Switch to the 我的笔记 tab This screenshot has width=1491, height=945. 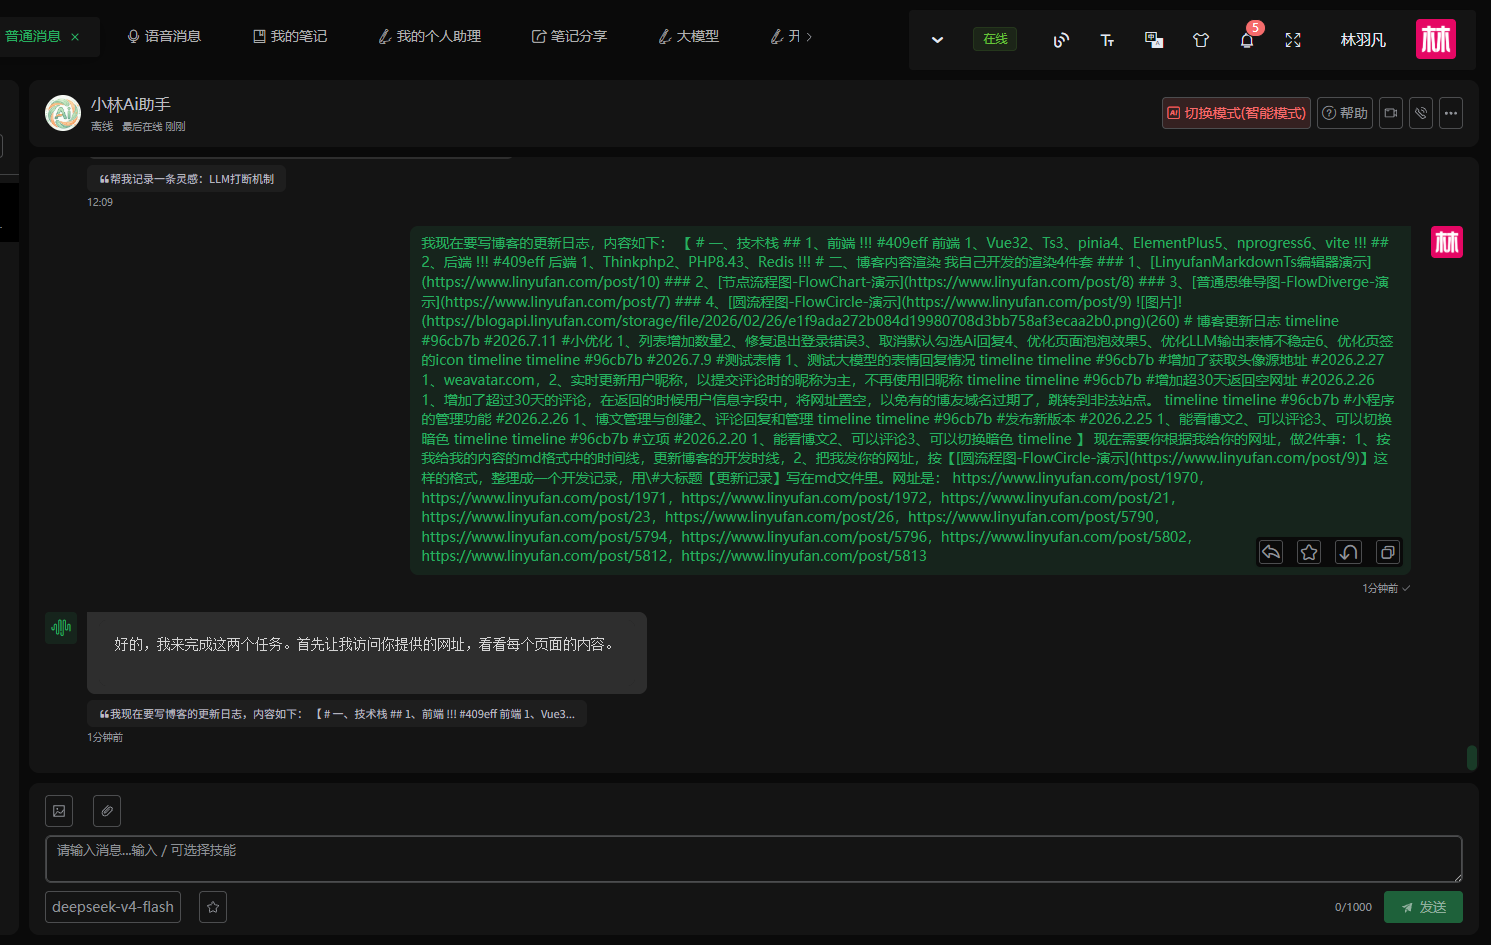coord(290,36)
